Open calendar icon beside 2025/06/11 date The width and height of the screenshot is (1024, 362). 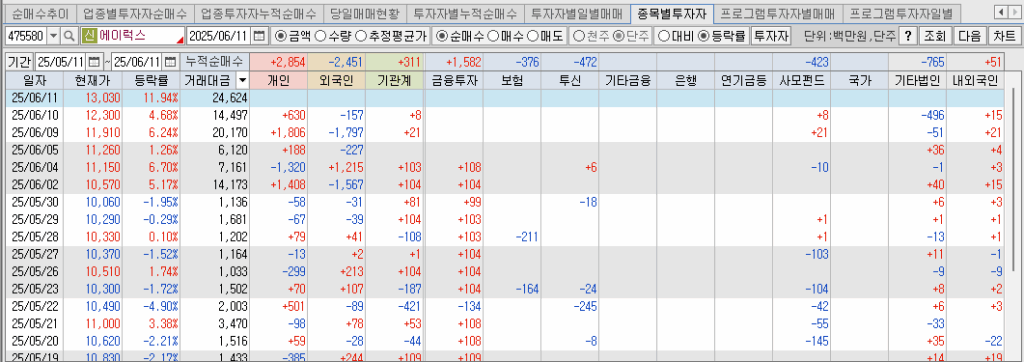pyautogui.click(x=259, y=36)
